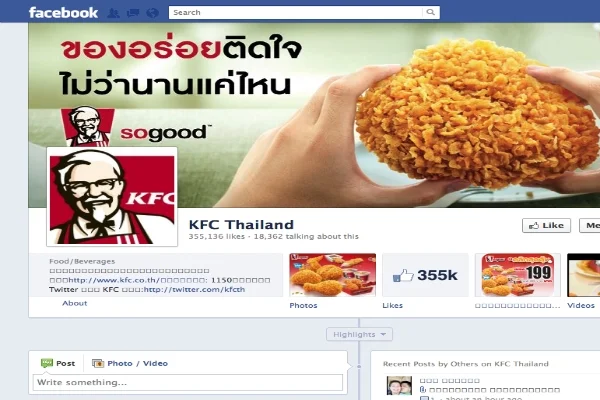The image size is (600, 400).
Task: Open the About link
Action: click(x=75, y=303)
